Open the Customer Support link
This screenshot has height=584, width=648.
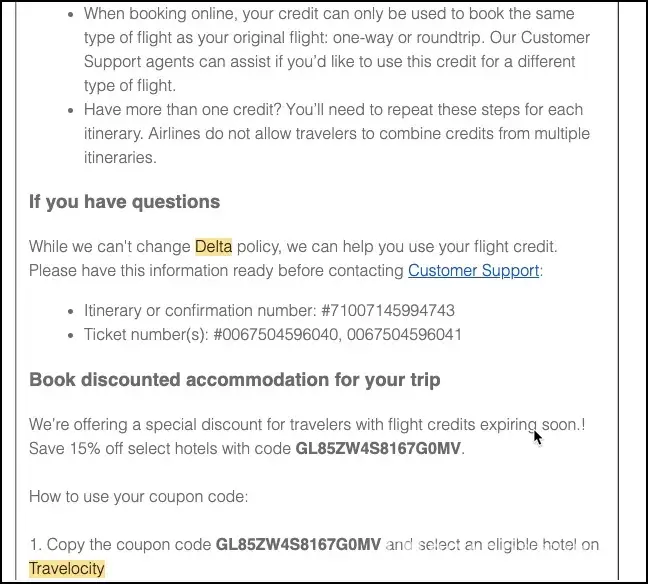click(473, 271)
